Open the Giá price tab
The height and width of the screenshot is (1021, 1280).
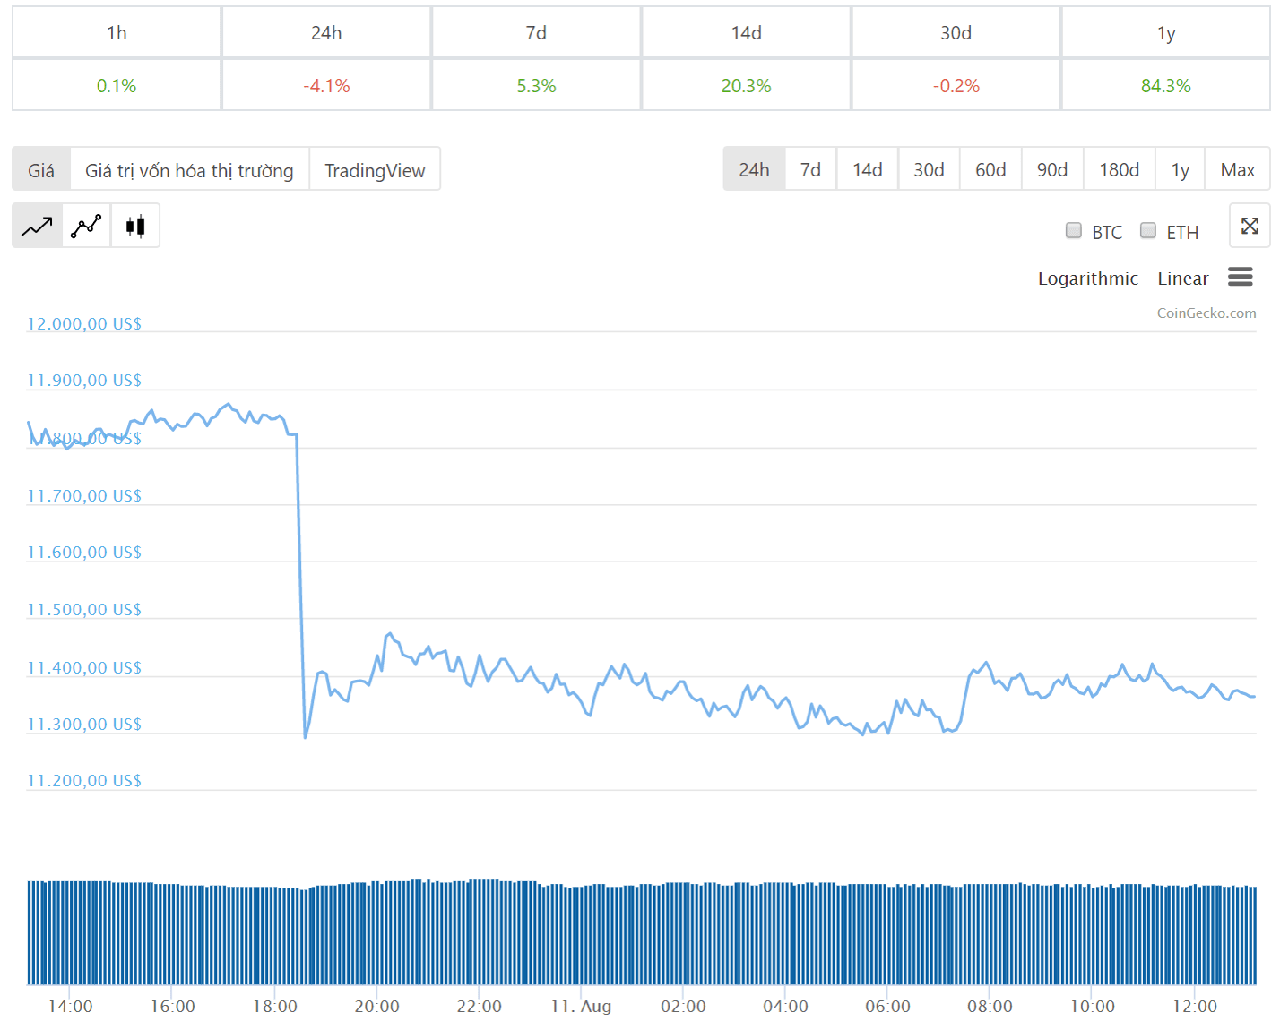click(x=41, y=169)
